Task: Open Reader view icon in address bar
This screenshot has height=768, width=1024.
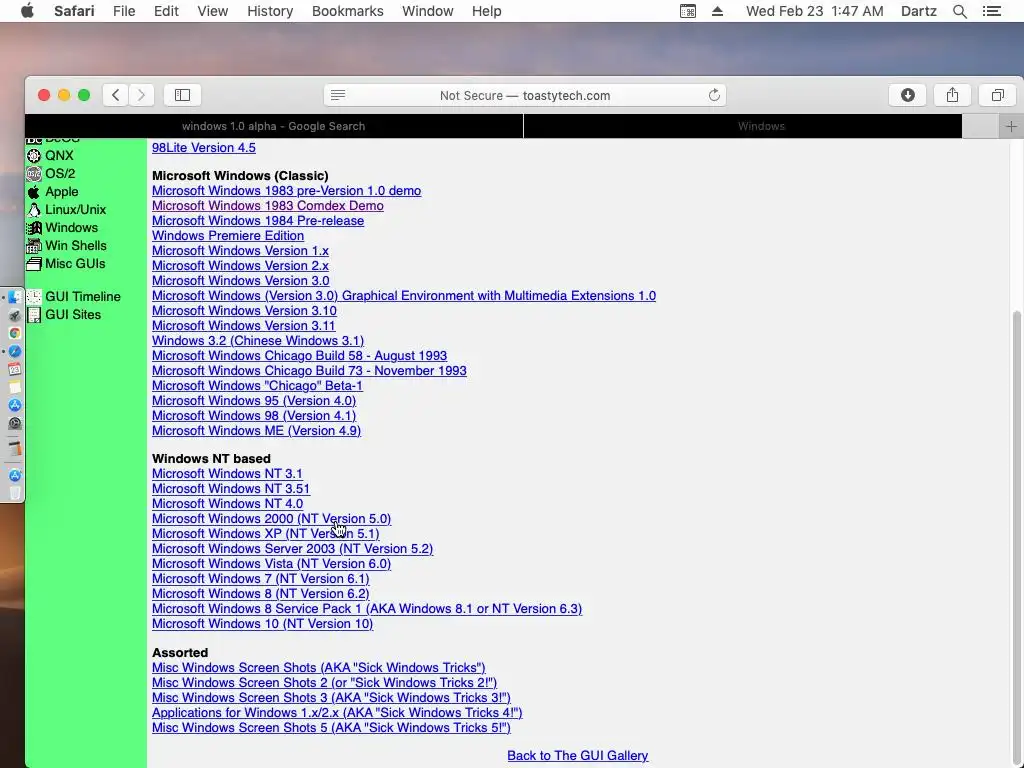Action: click(338, 95)
